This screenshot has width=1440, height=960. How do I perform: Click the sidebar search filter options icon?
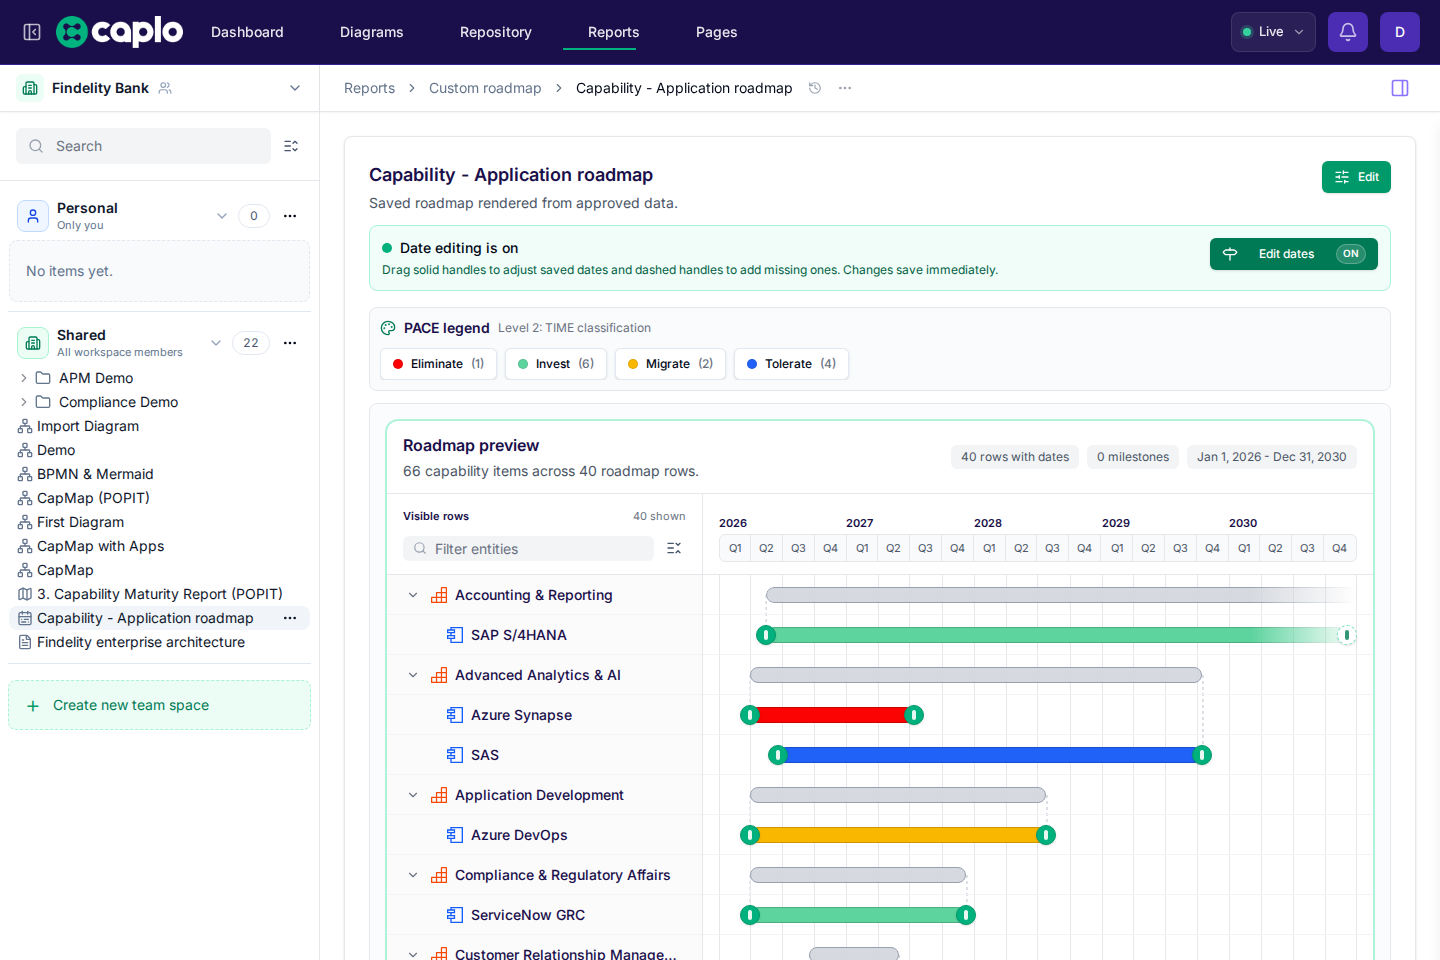291,146
